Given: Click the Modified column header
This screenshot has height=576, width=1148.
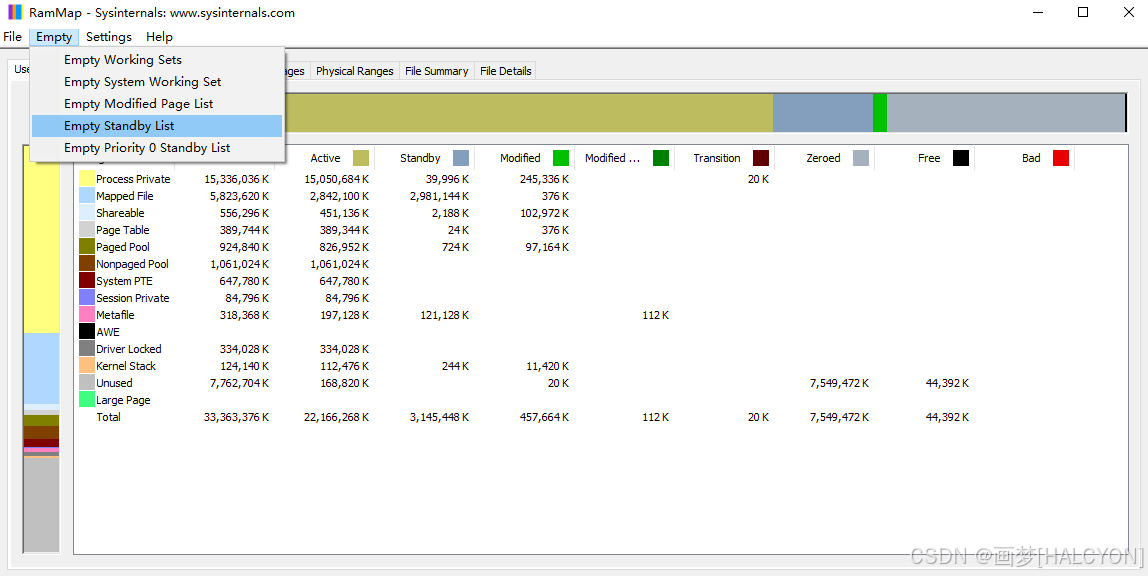Looking at the screenshot, I should click(x=524, y=158).
